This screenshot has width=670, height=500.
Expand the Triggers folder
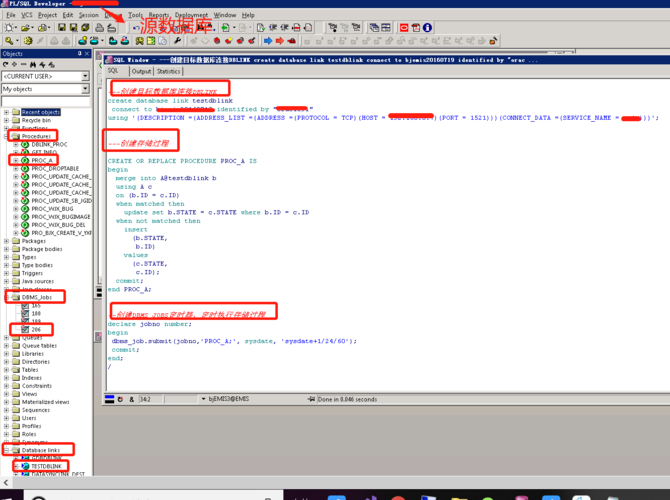(x=6, y=273)
